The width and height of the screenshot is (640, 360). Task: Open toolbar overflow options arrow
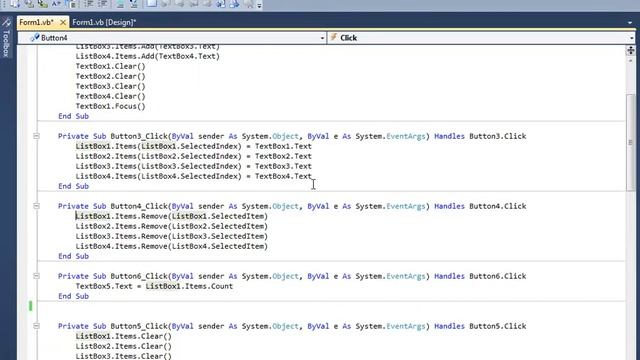(x=259, y=5)
